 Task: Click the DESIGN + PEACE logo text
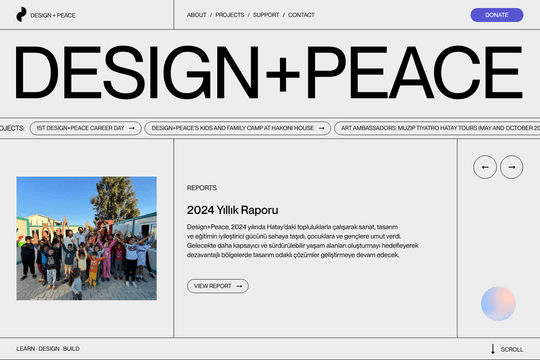point(53,15)
